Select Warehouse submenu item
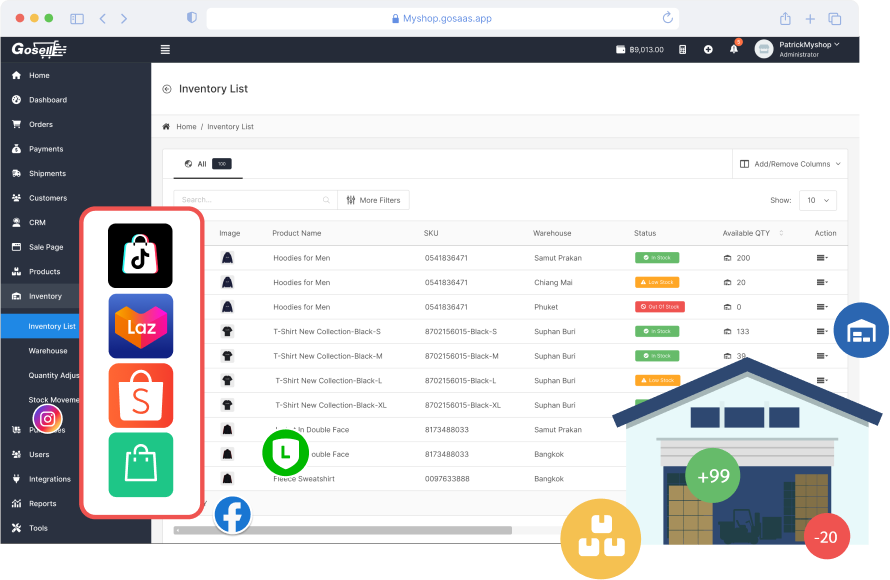This screenshot has height=580, width=890. coord(48,351)
